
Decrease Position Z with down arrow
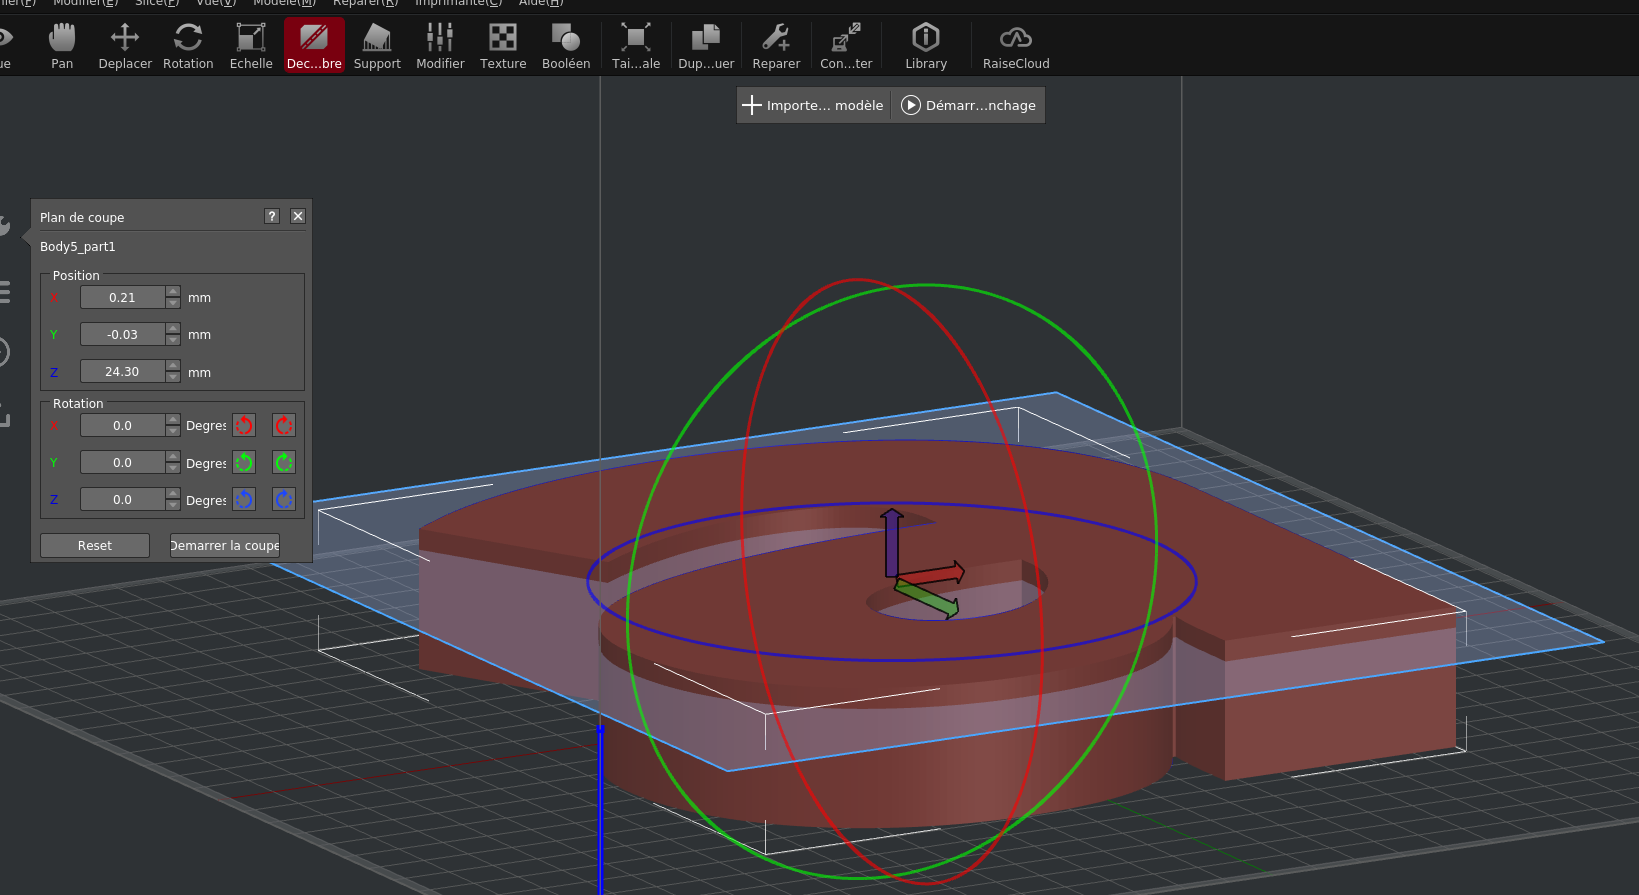173,377
